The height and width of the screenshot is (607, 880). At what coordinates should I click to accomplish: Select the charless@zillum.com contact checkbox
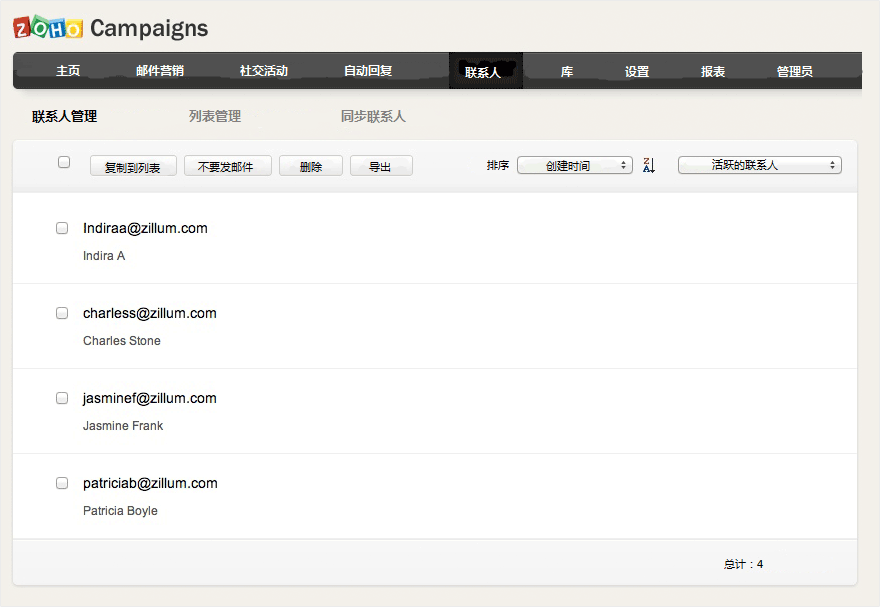coord(62,313)
